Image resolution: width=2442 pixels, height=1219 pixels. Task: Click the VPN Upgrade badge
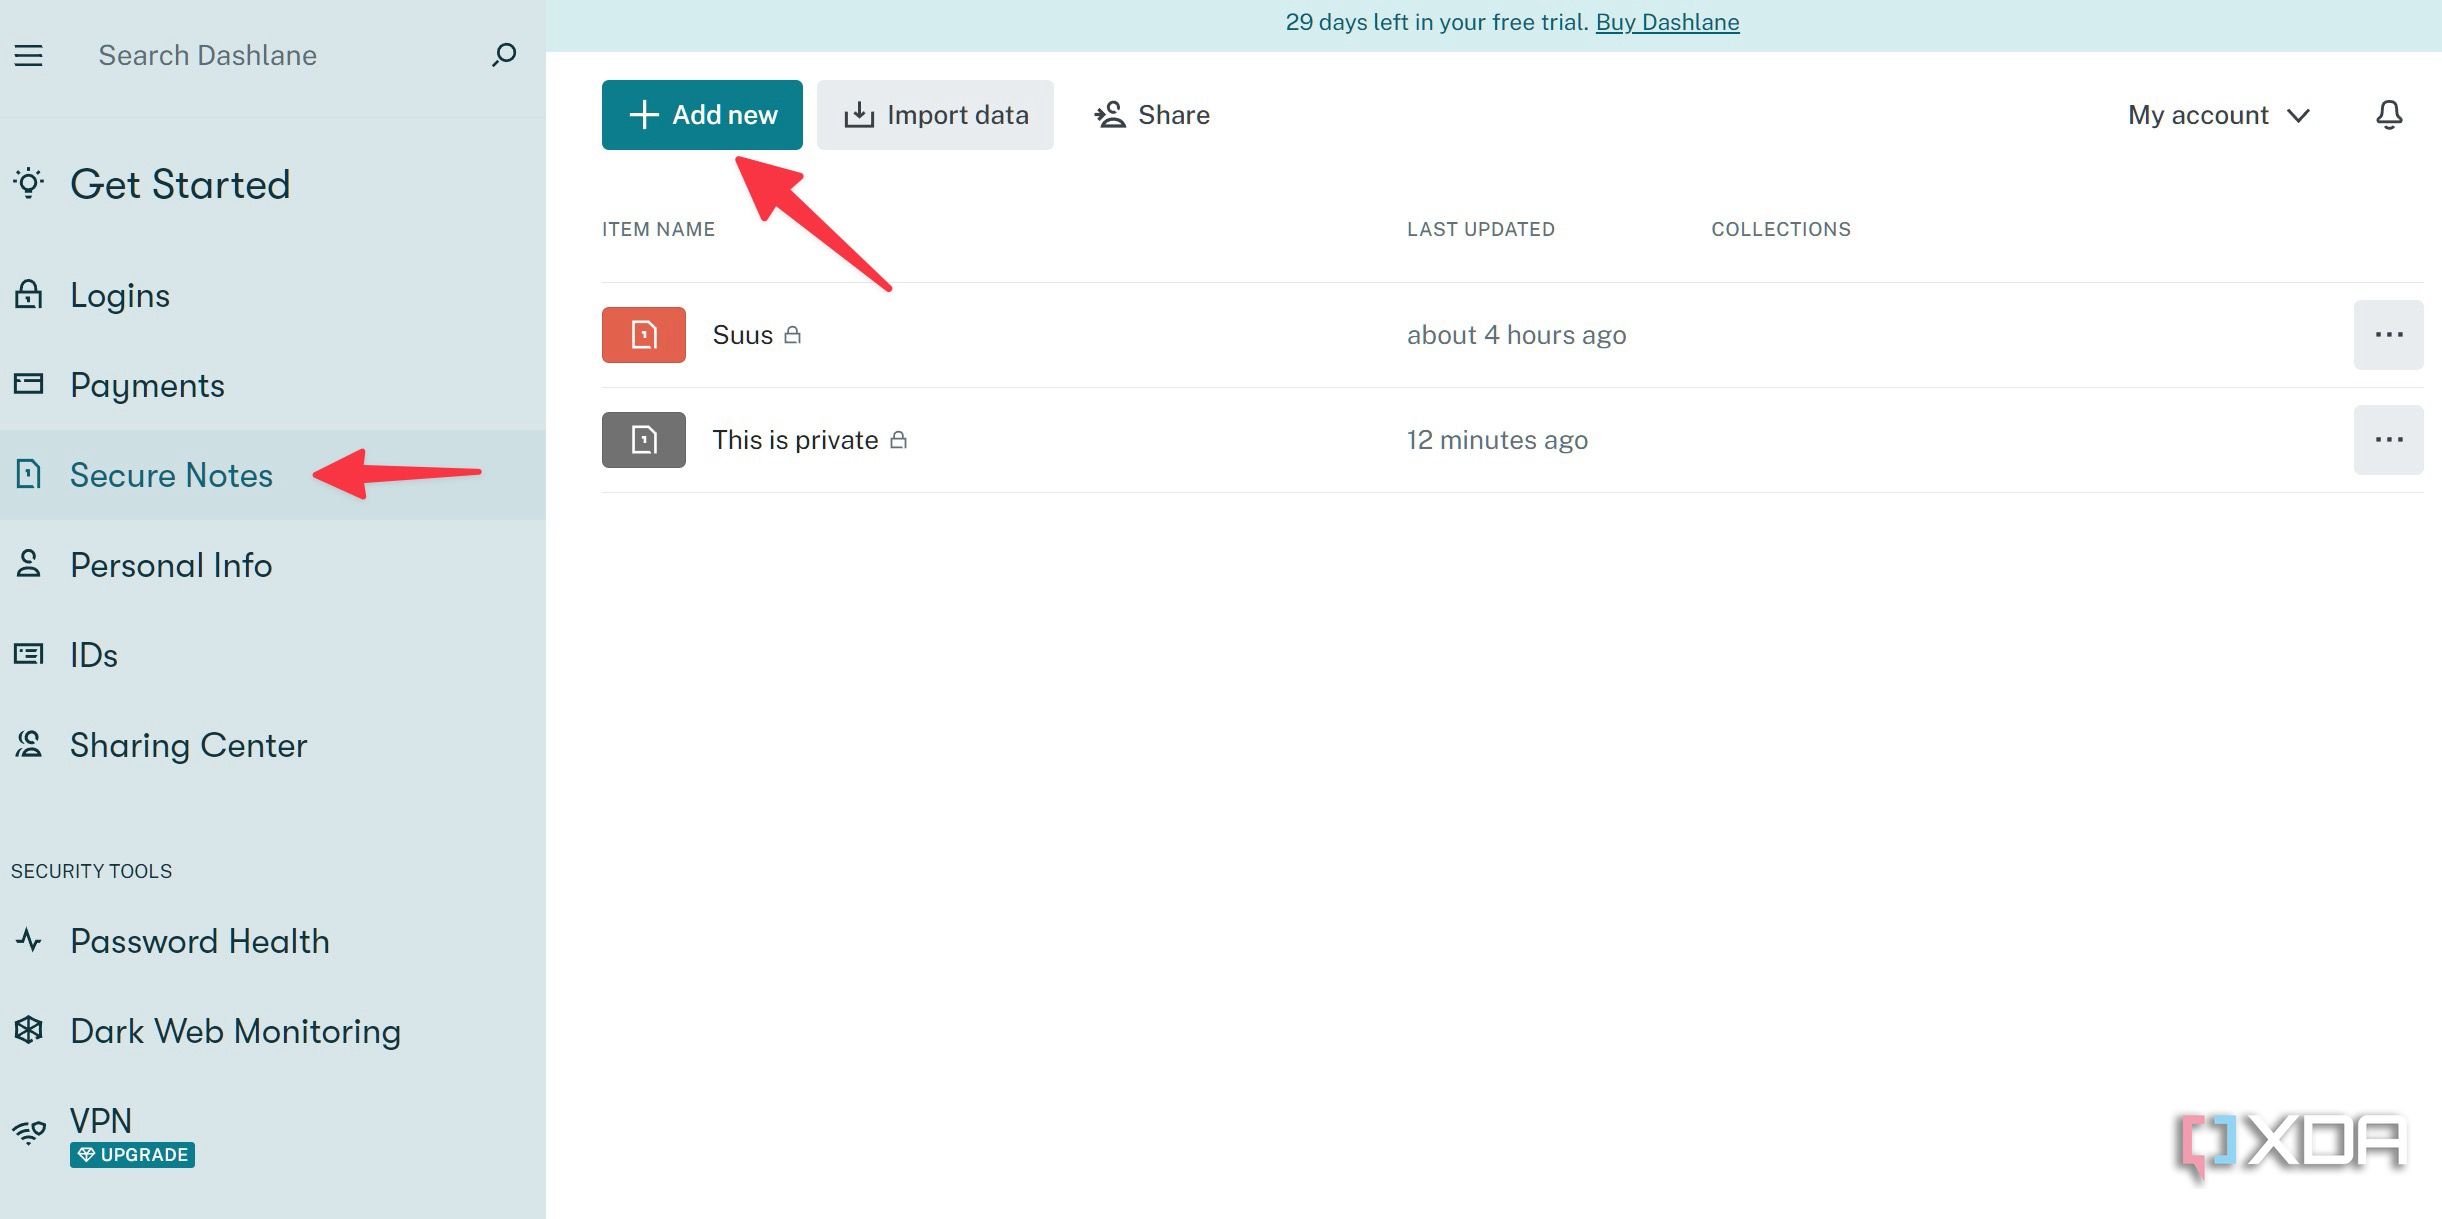[x=132, y=1155]
